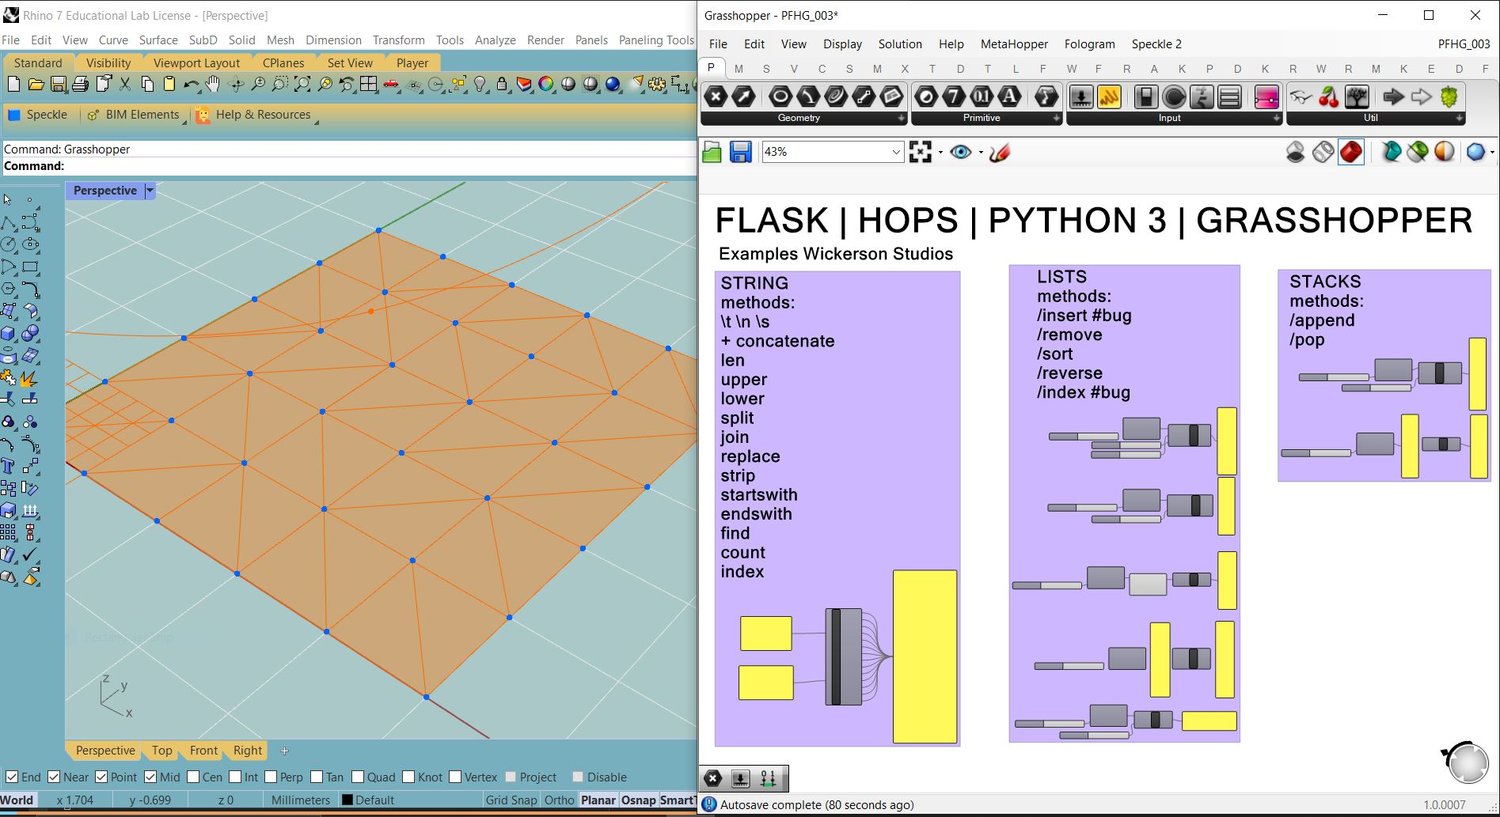Click the Text A parameter icon in Grasshopper
Image resolution: width=1500 pixels, height=817 pixels.
[1010, 97]
